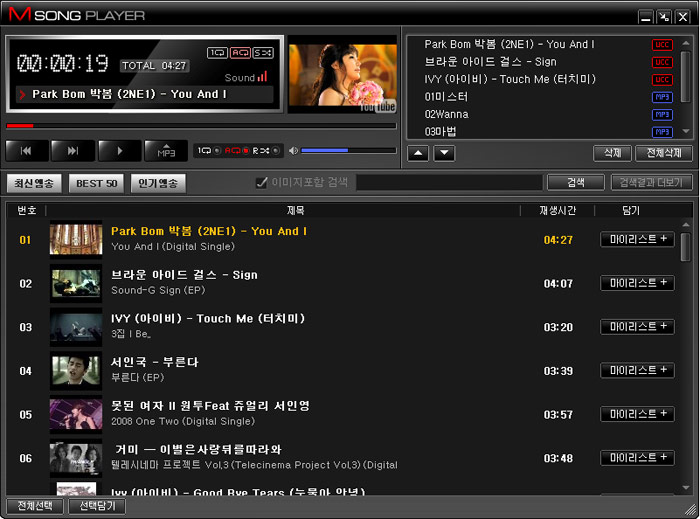This screenshot has height=519, width=700.
Task: Select the repeat-all radio button
Action: click(246, 151)
